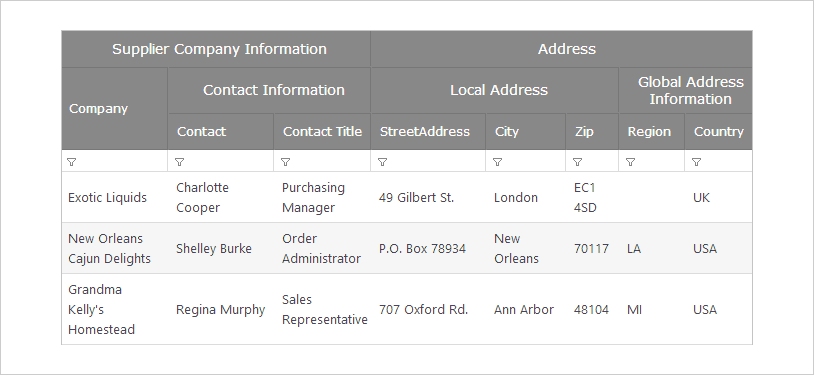The image size is (814, 375).
Task: Click the Zip column header
Action: (592, 132)
